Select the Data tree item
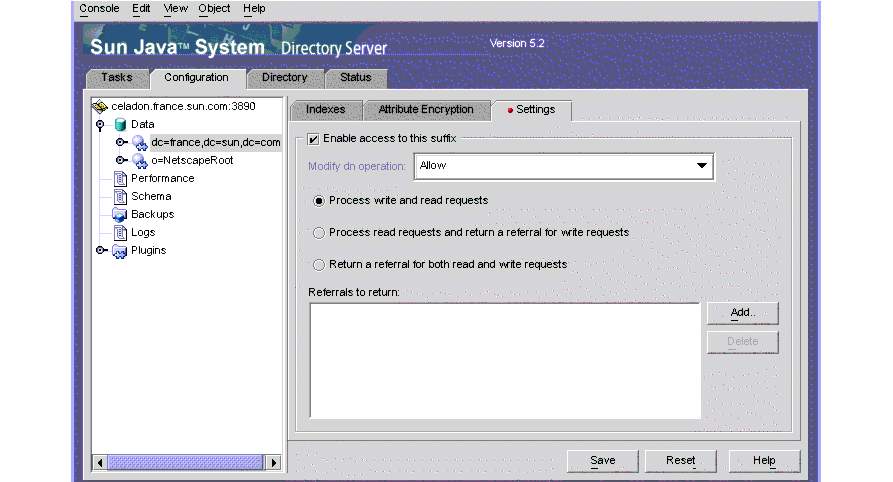The image size is (893, 482). [142, 125]
